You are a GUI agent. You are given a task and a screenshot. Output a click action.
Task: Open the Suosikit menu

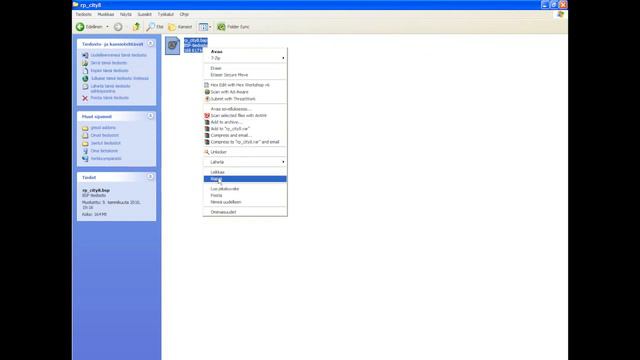(144, 14)
